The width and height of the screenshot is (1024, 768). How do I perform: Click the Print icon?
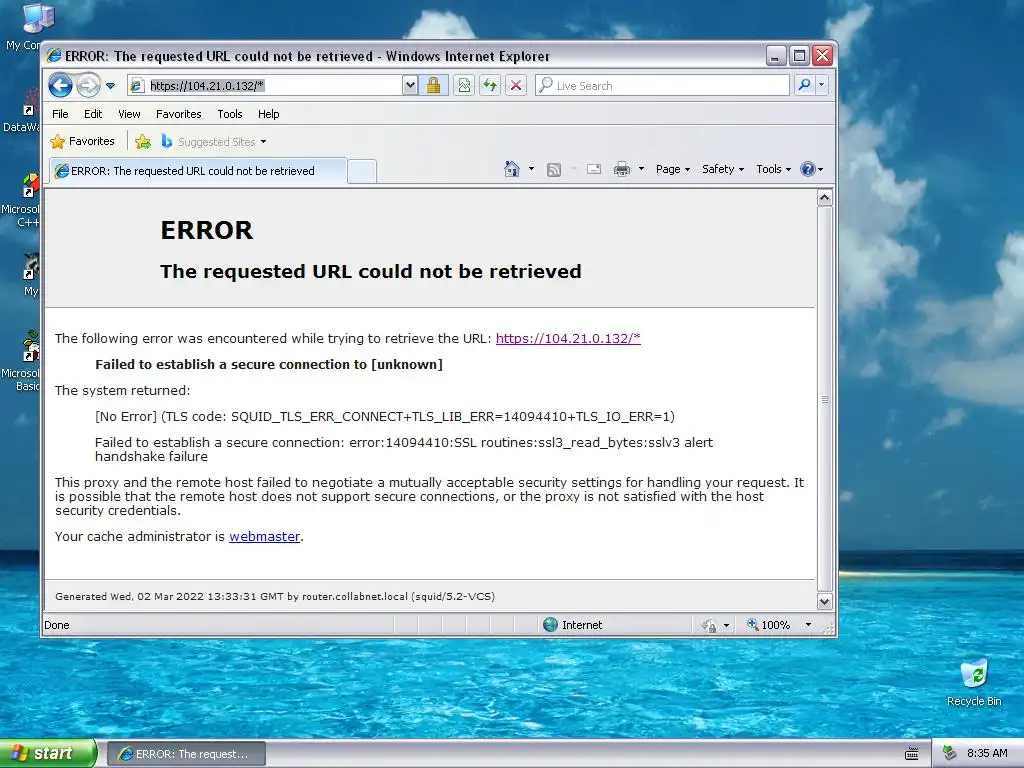(622, 169)
